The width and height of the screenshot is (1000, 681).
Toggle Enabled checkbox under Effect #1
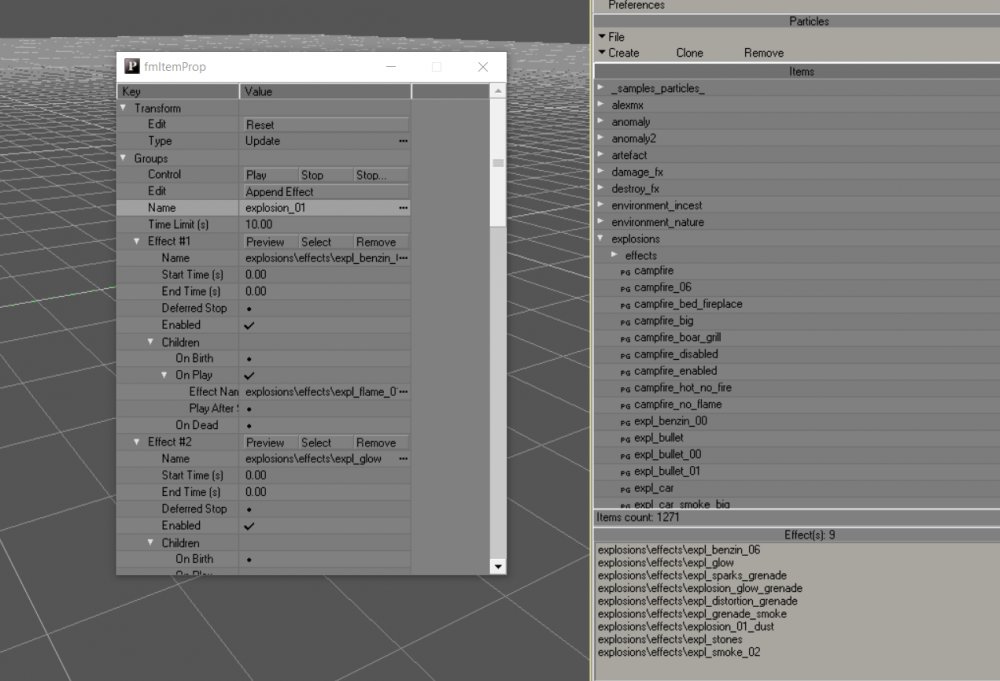click(x=249, y=325)
